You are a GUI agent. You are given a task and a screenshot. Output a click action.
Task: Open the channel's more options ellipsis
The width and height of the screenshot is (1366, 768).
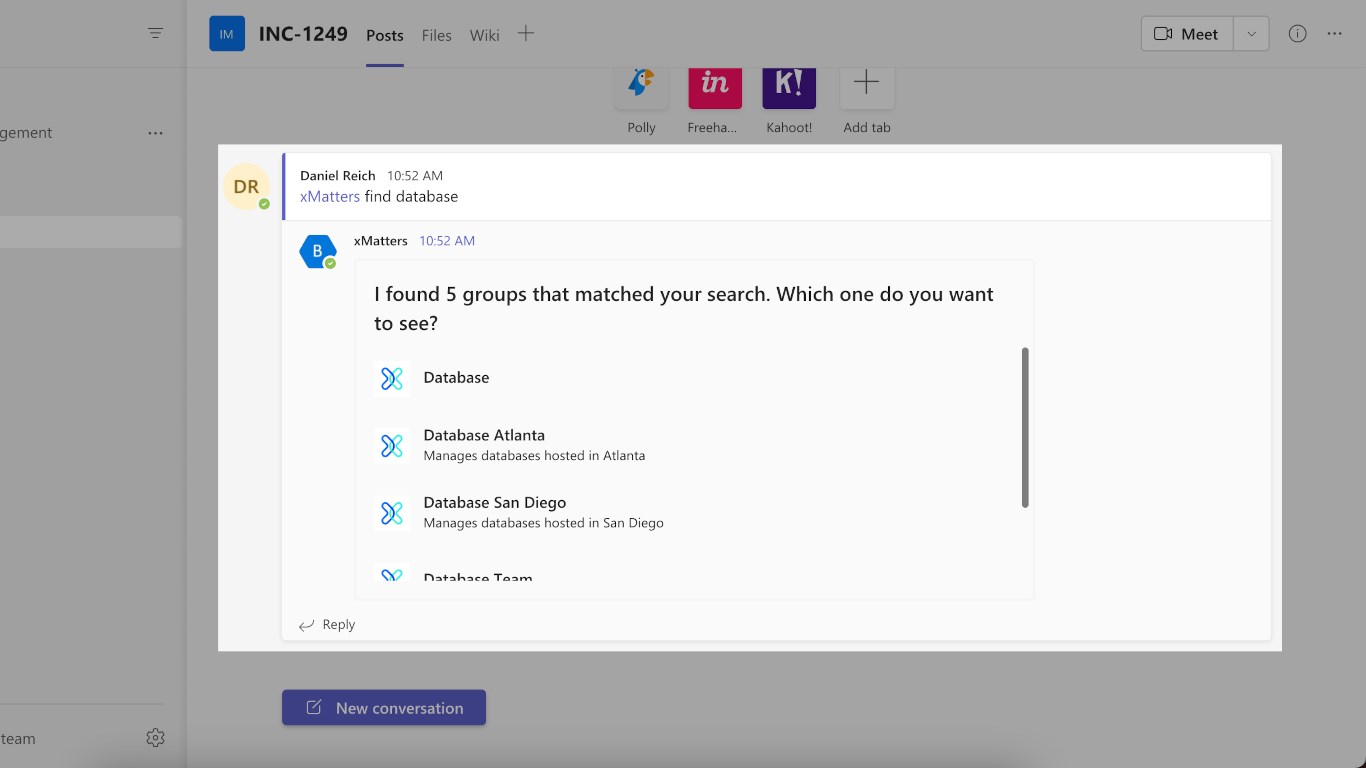tap(1335, 34)
